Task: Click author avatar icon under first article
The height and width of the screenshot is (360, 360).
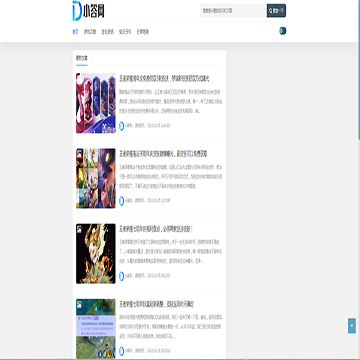Action: tap(122, 126)
